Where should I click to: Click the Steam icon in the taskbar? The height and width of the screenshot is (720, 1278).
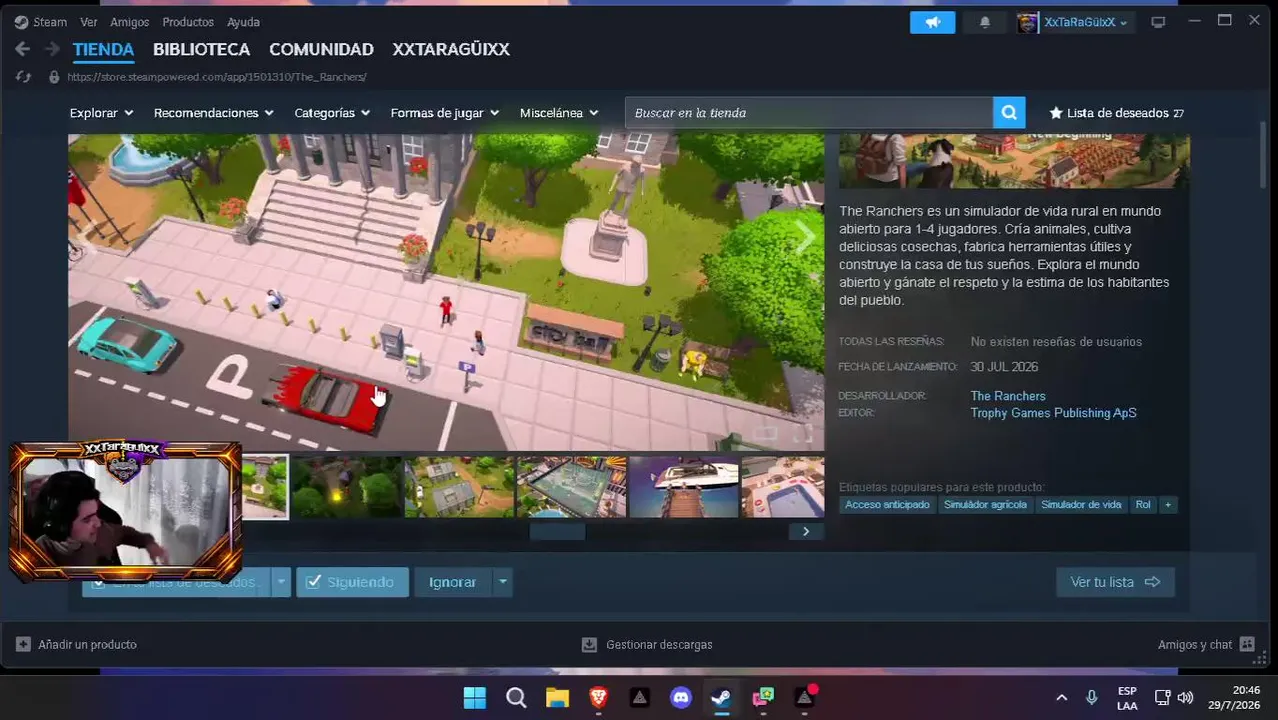click(721, 697)
